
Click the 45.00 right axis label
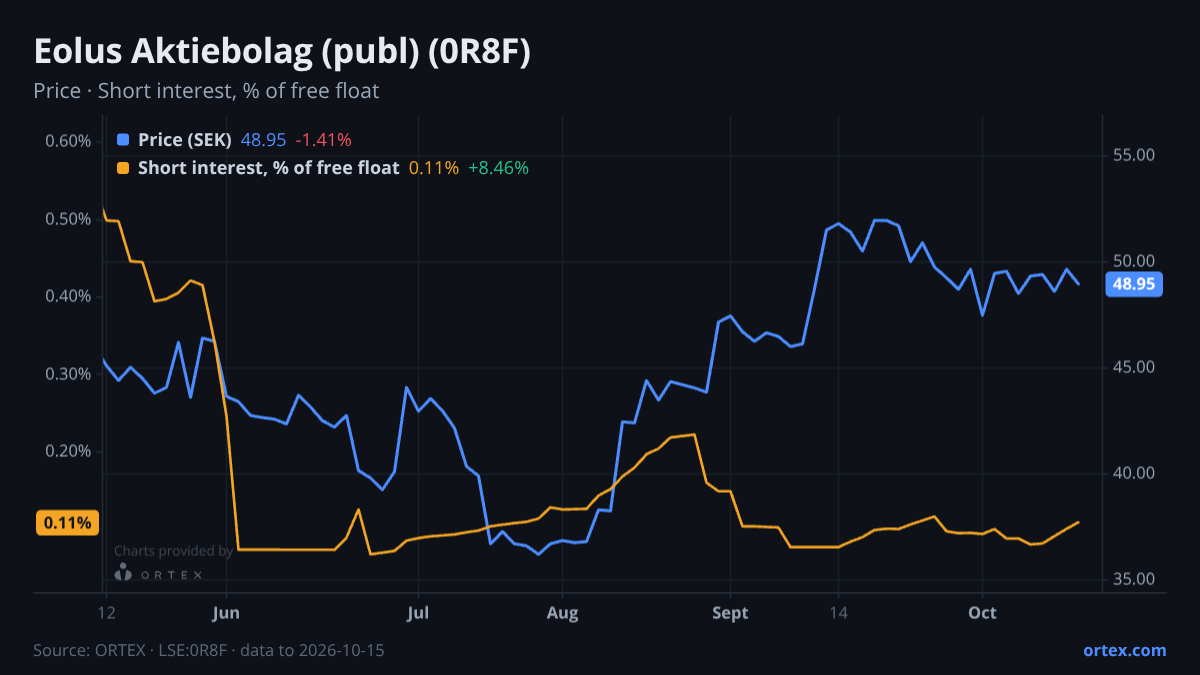[x=1133, y=367]
